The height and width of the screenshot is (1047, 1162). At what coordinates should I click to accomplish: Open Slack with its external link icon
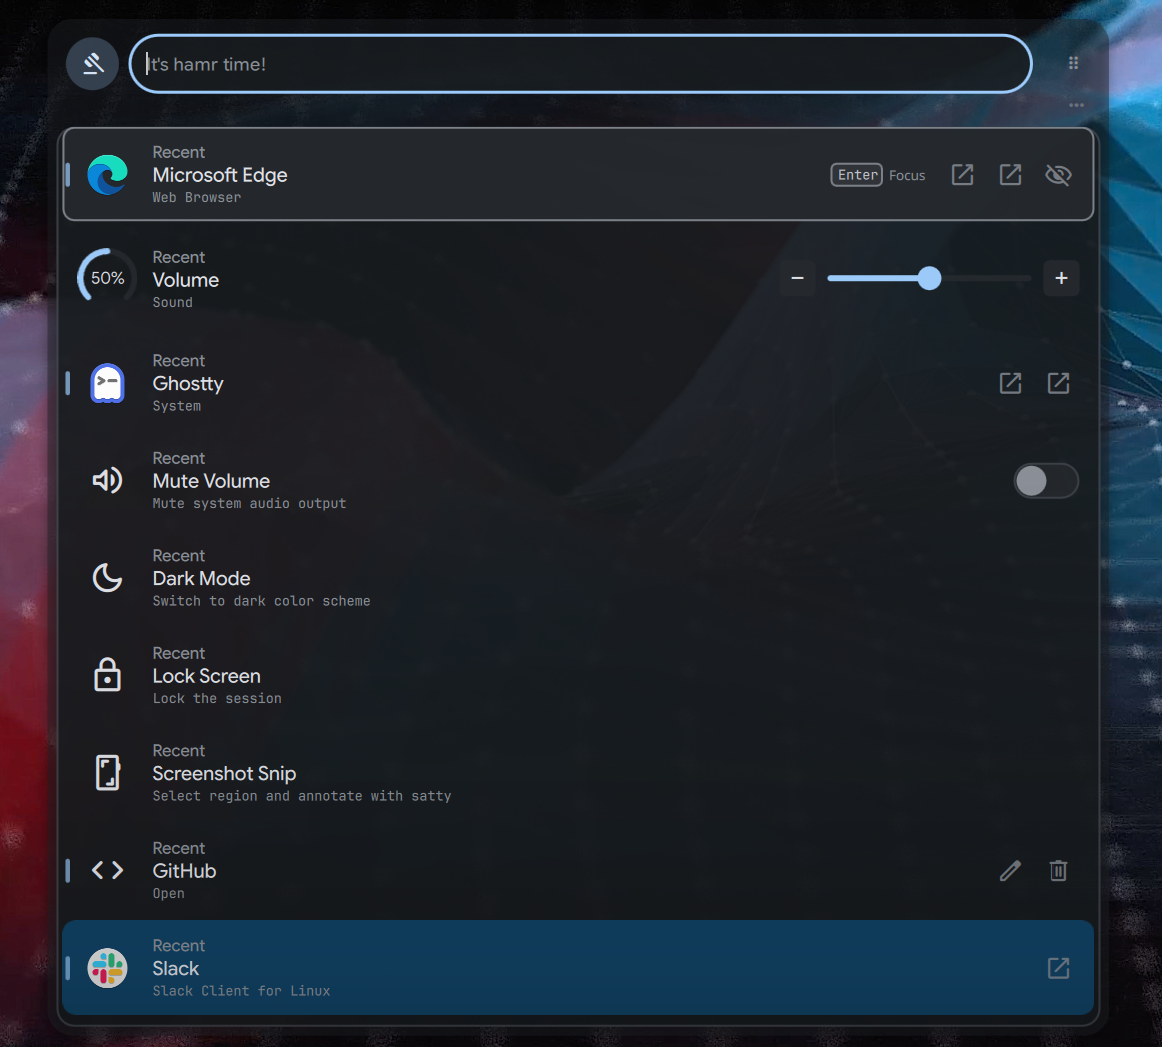point(1058,968)
